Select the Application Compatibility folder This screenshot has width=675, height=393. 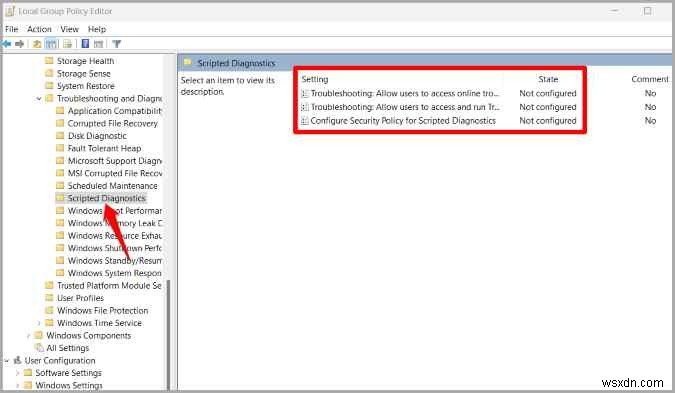point(115,111)
